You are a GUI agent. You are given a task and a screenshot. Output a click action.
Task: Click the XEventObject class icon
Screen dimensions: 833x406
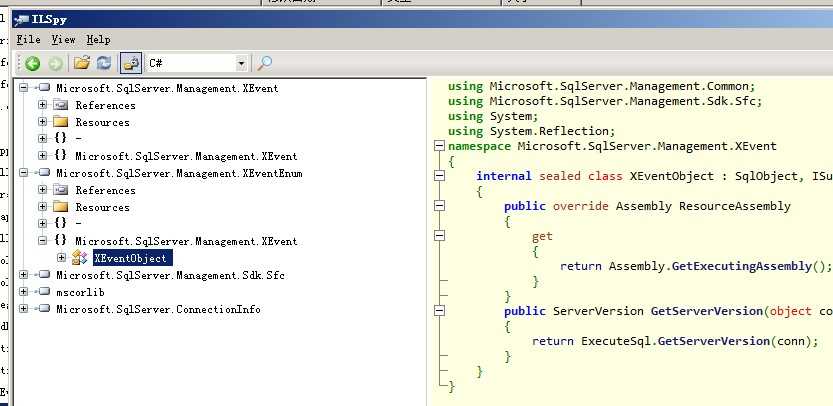click(79, 258)
